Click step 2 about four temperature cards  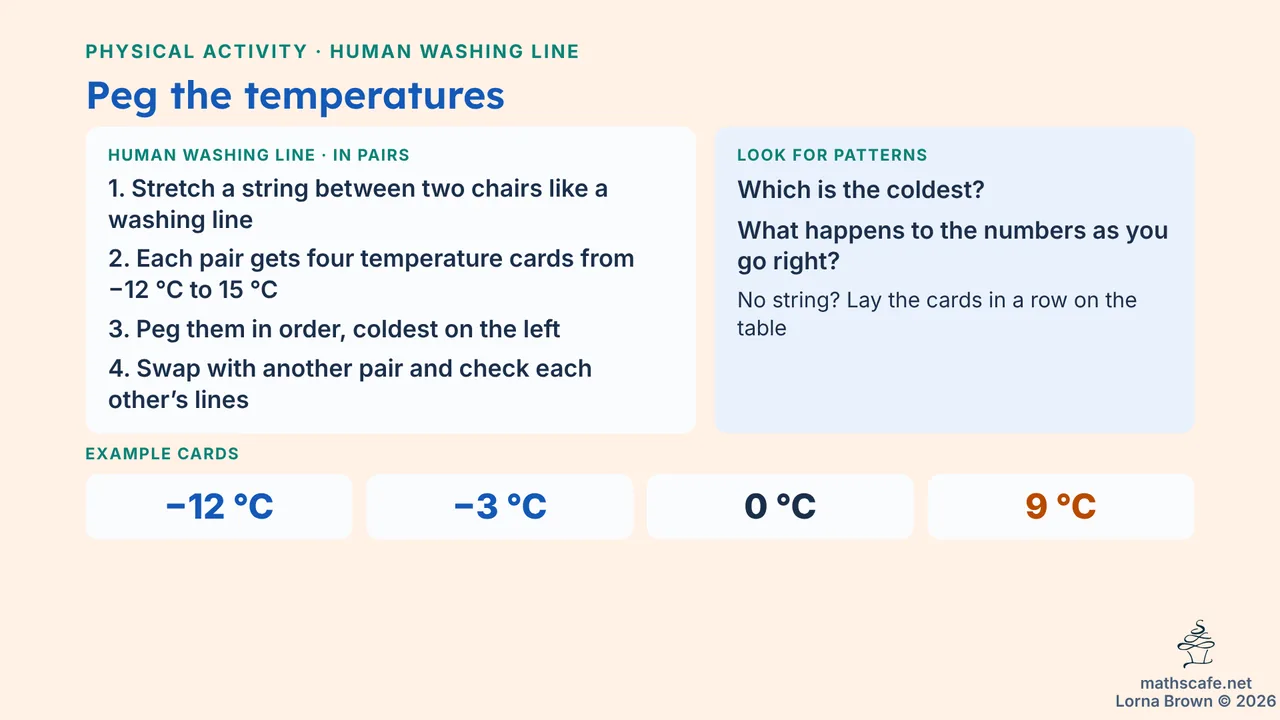coord(371,273)
